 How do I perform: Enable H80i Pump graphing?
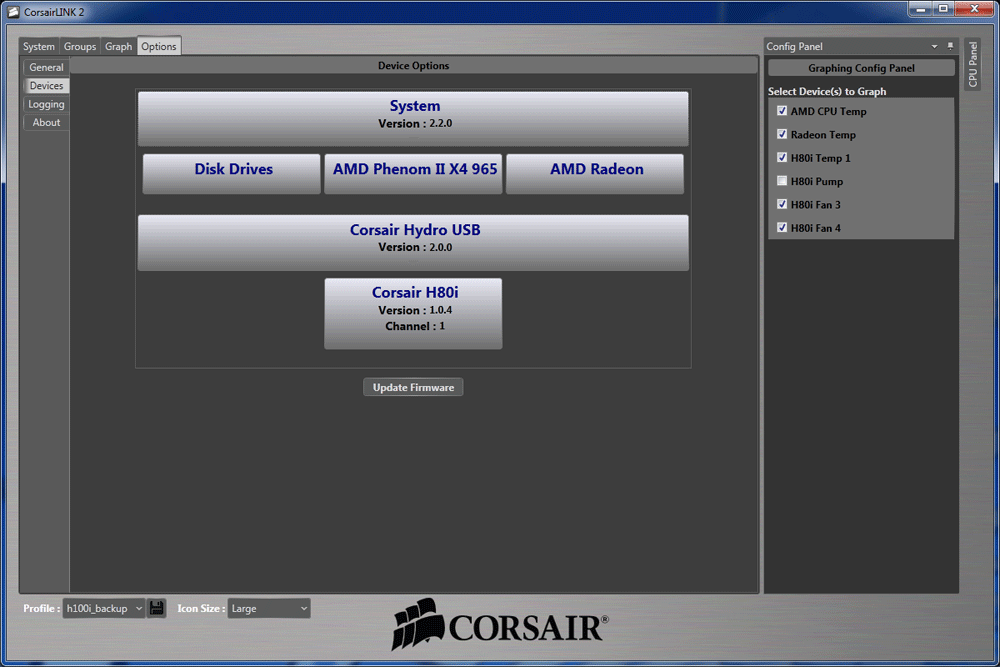coord(781,181)
